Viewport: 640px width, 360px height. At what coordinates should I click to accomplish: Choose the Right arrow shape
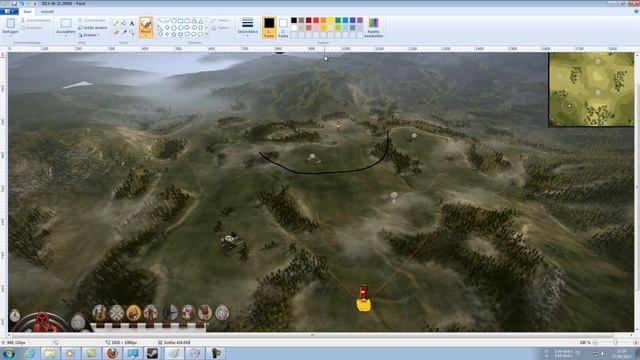pyautogui.click(x=187, y=28)
